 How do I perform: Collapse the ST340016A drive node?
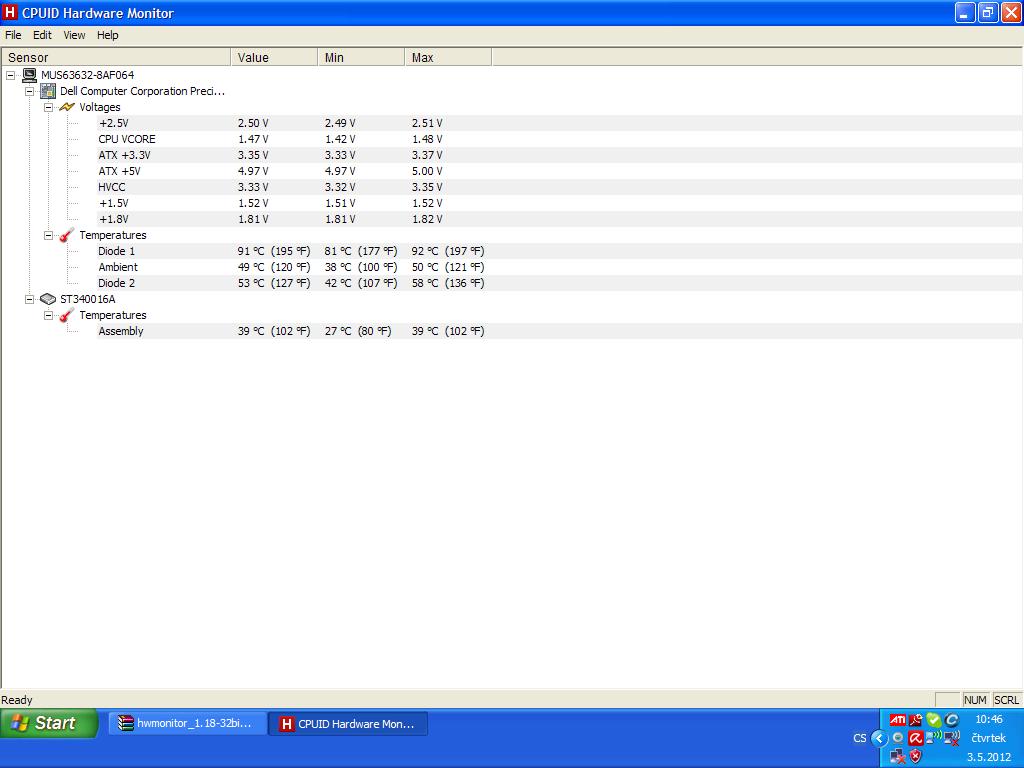click(x=29, y=299)
